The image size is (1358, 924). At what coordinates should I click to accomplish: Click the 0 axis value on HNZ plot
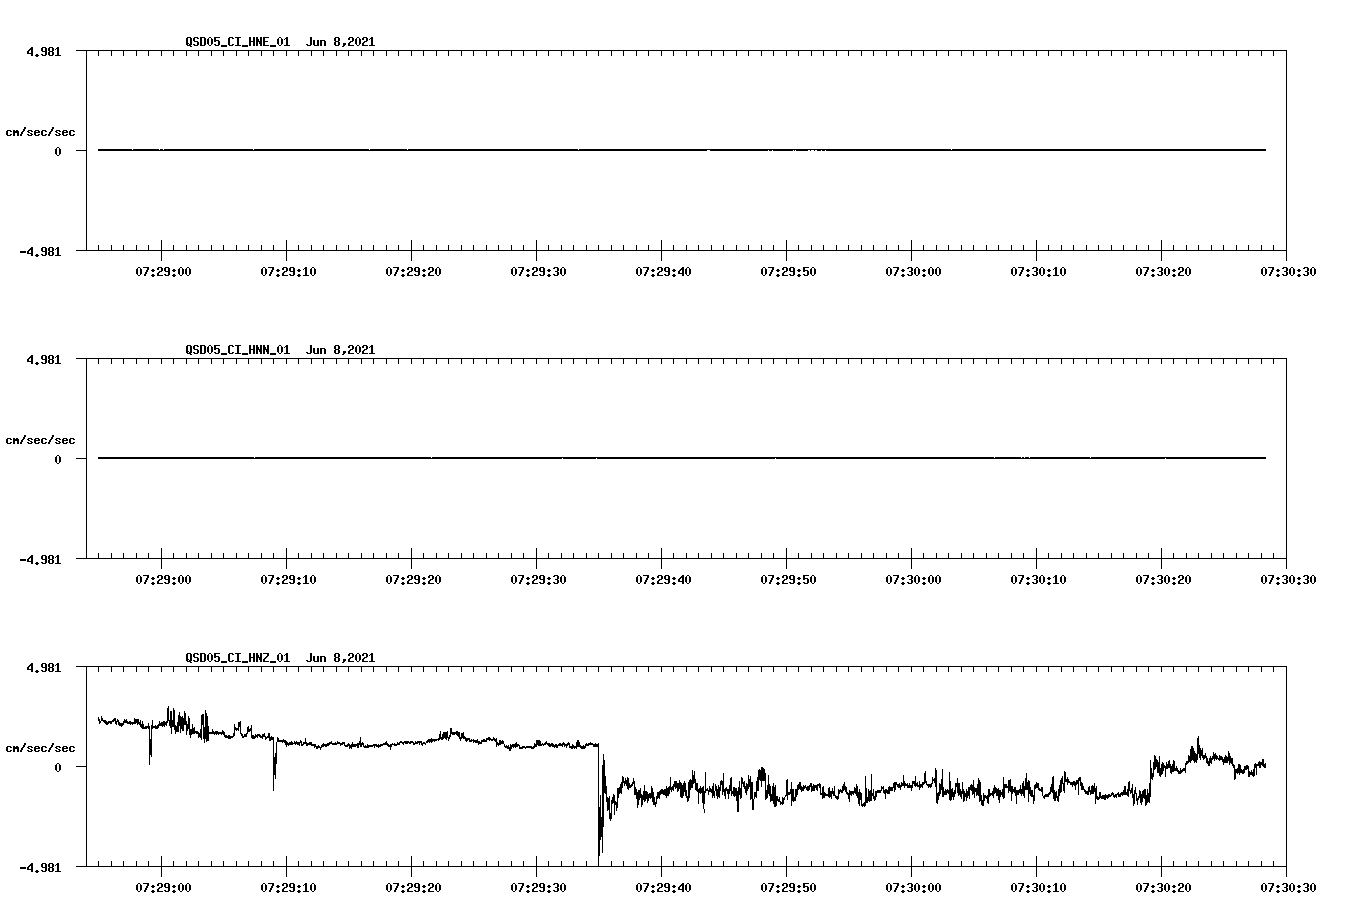pos(58,767)
